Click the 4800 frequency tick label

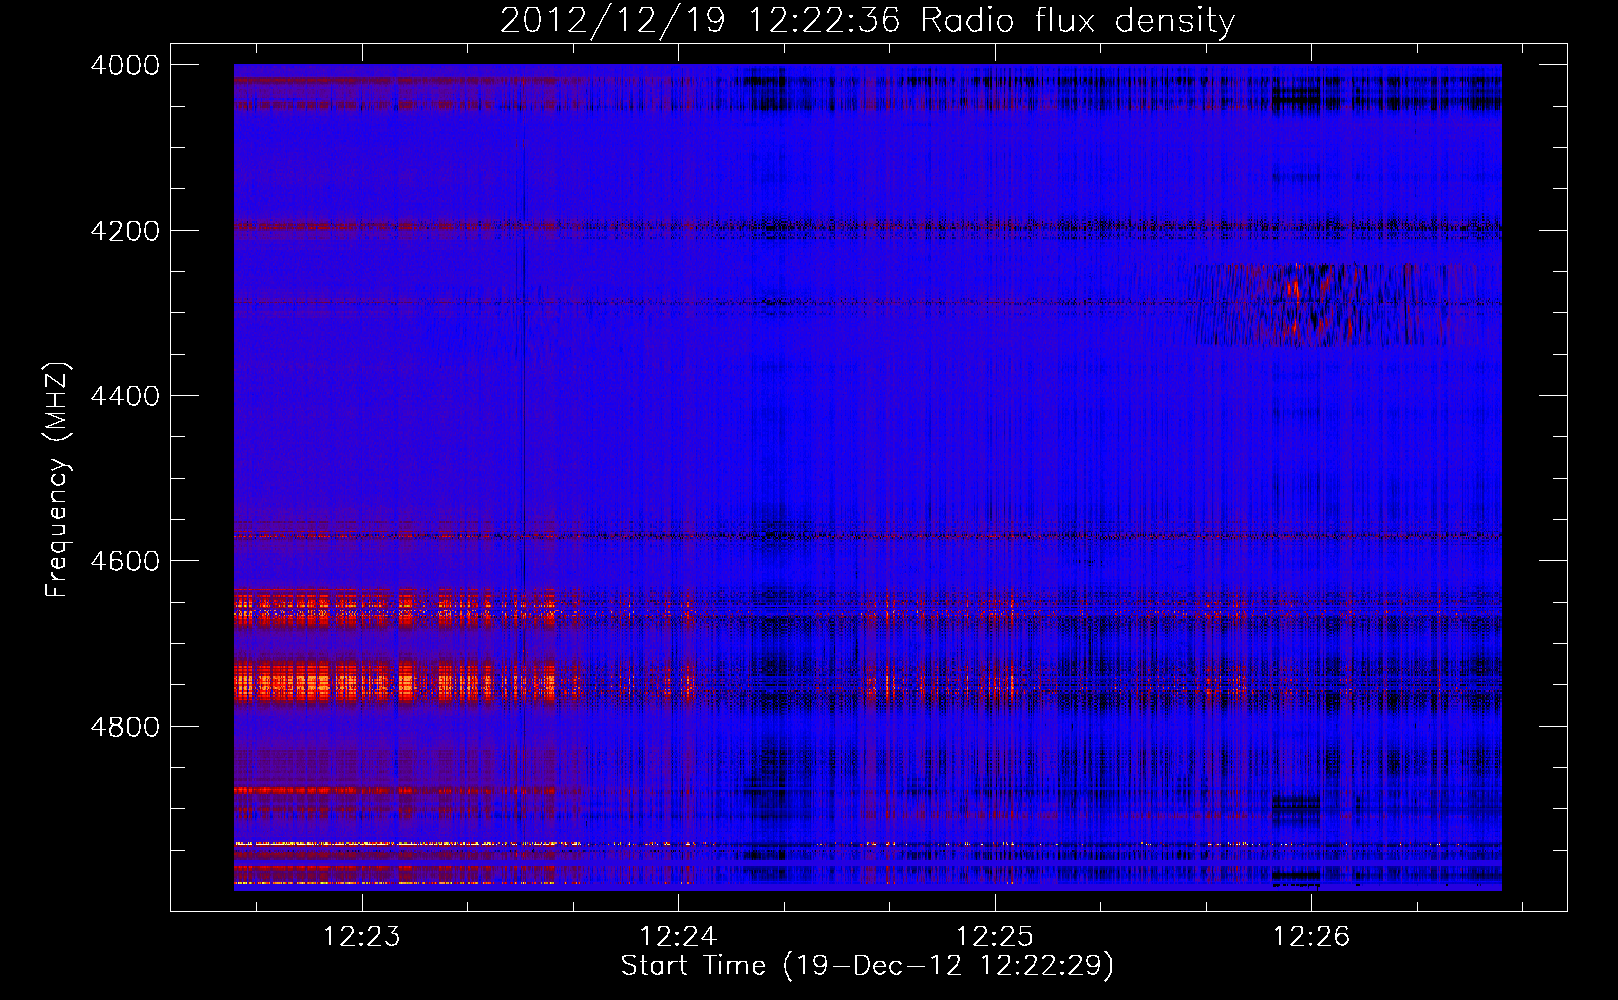tap(125, 727)
